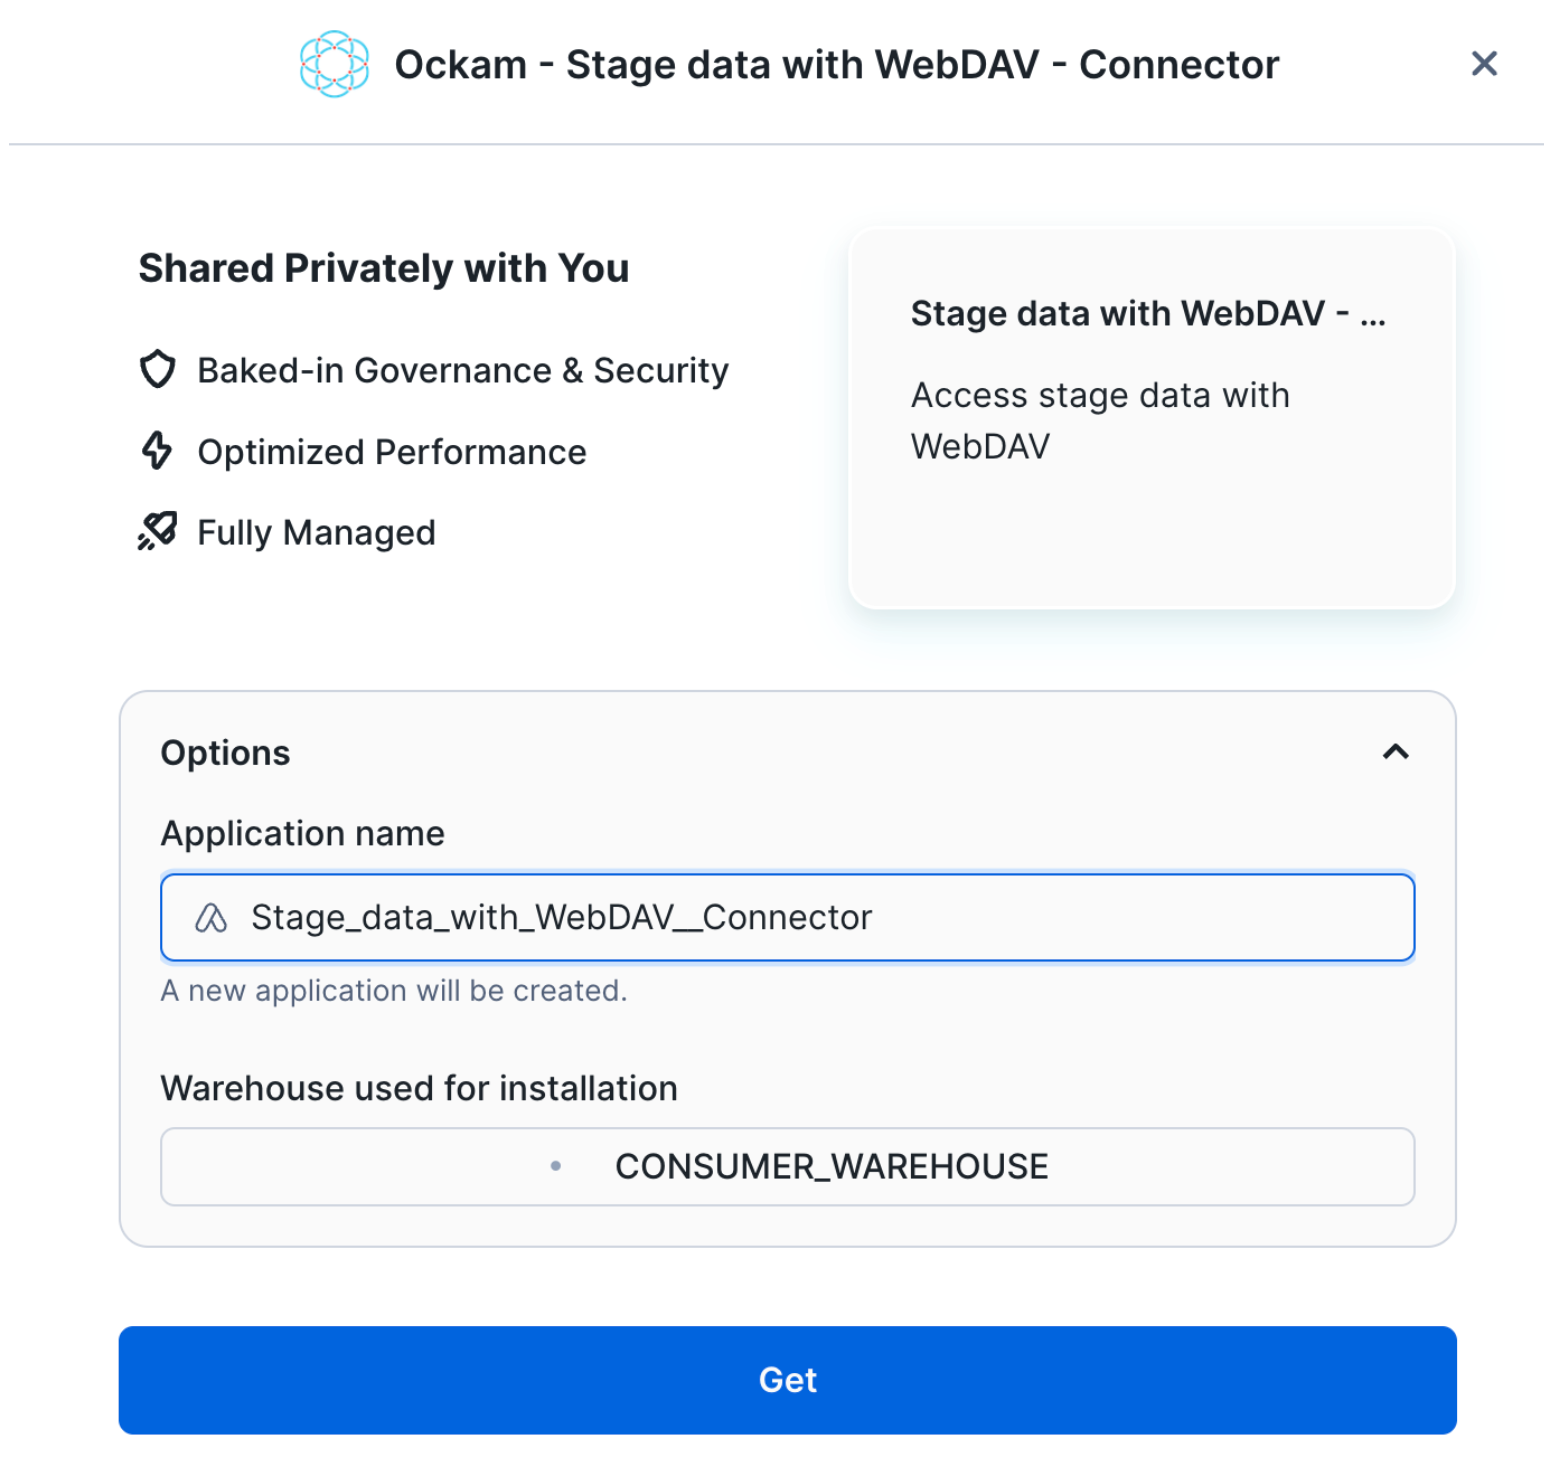Click the 'Optimized Performance' label
1544x1466 pixels.
click(392, 452)
